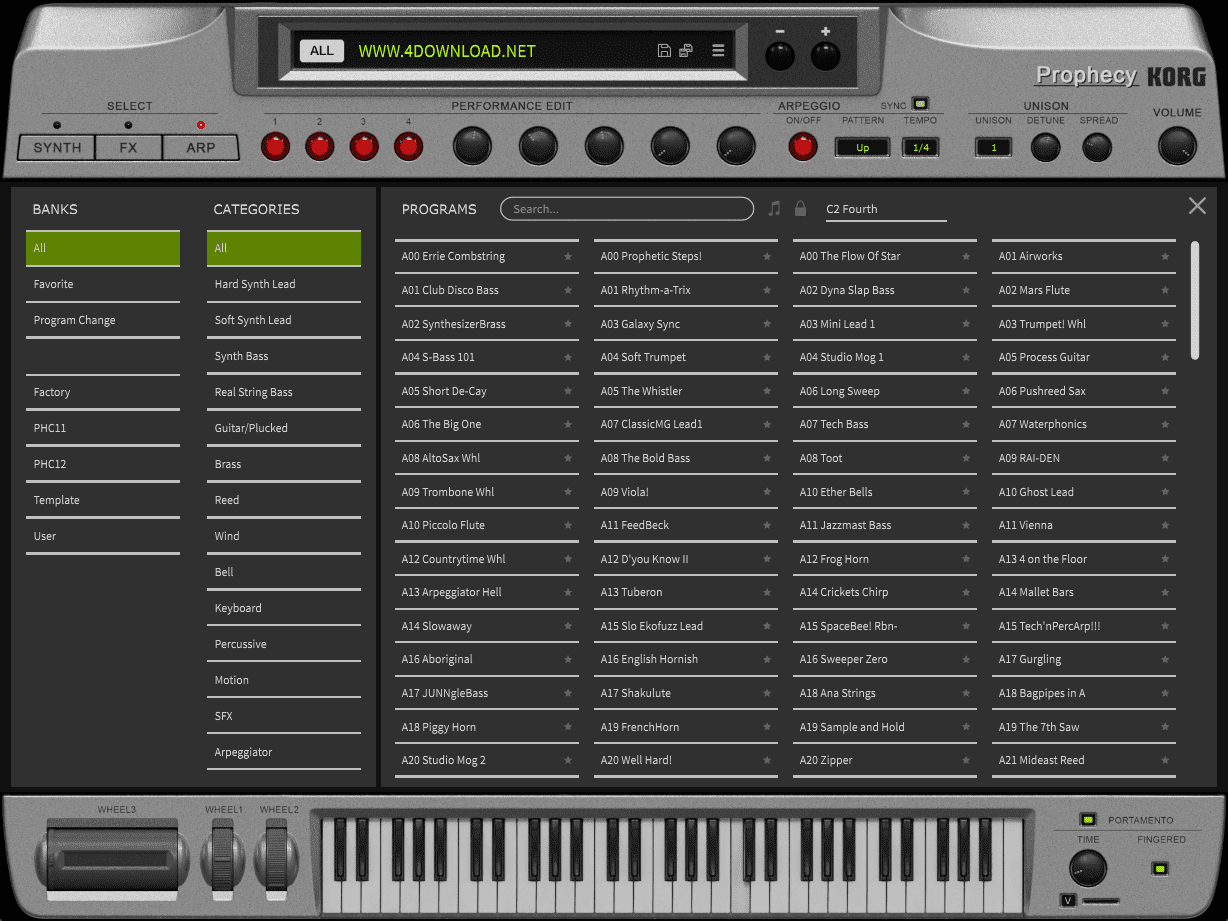1228x921 pixels.
Task: Click the unison SPREAD knob
Action: coord(1097,148)
